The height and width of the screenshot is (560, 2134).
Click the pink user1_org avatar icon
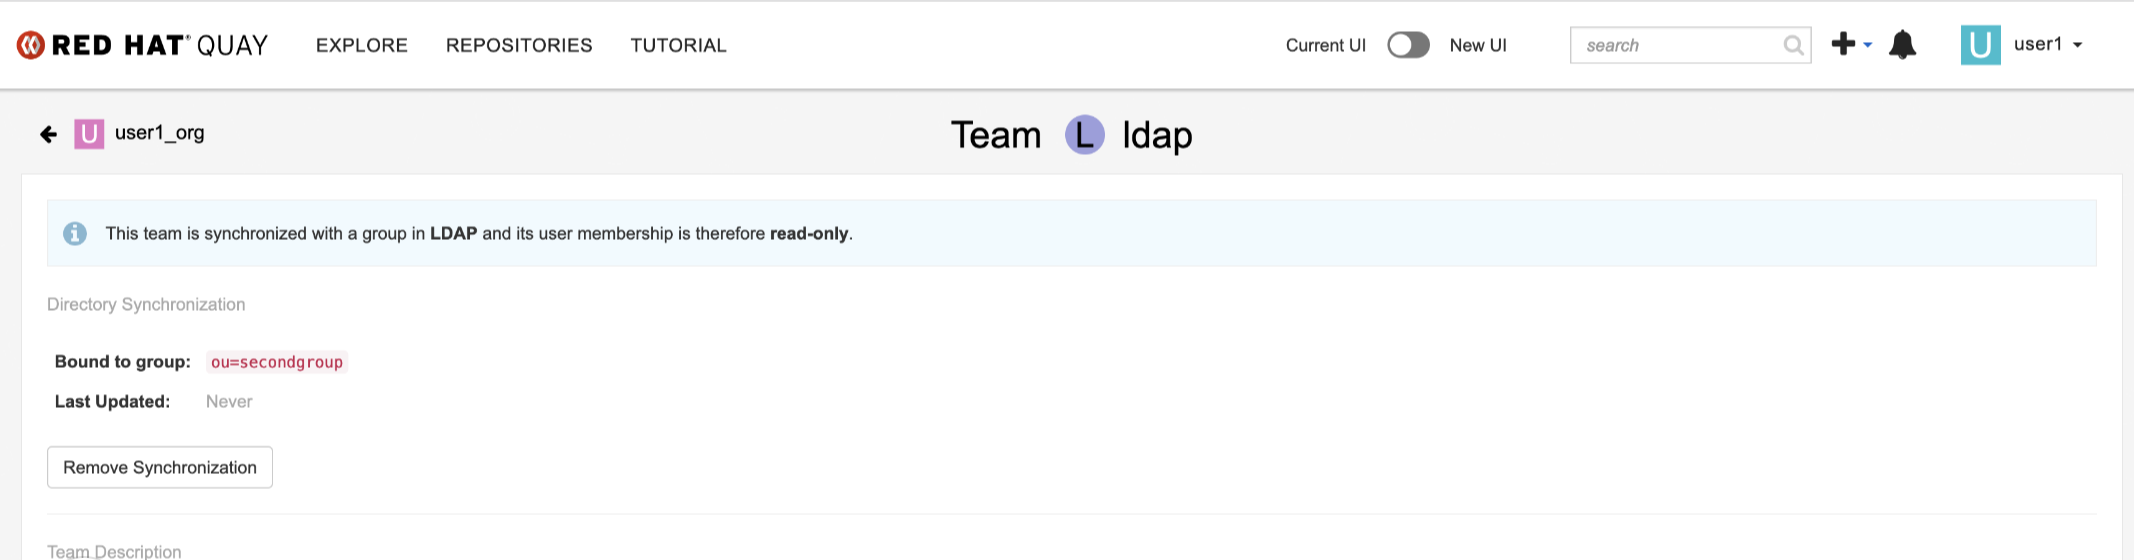89,134
